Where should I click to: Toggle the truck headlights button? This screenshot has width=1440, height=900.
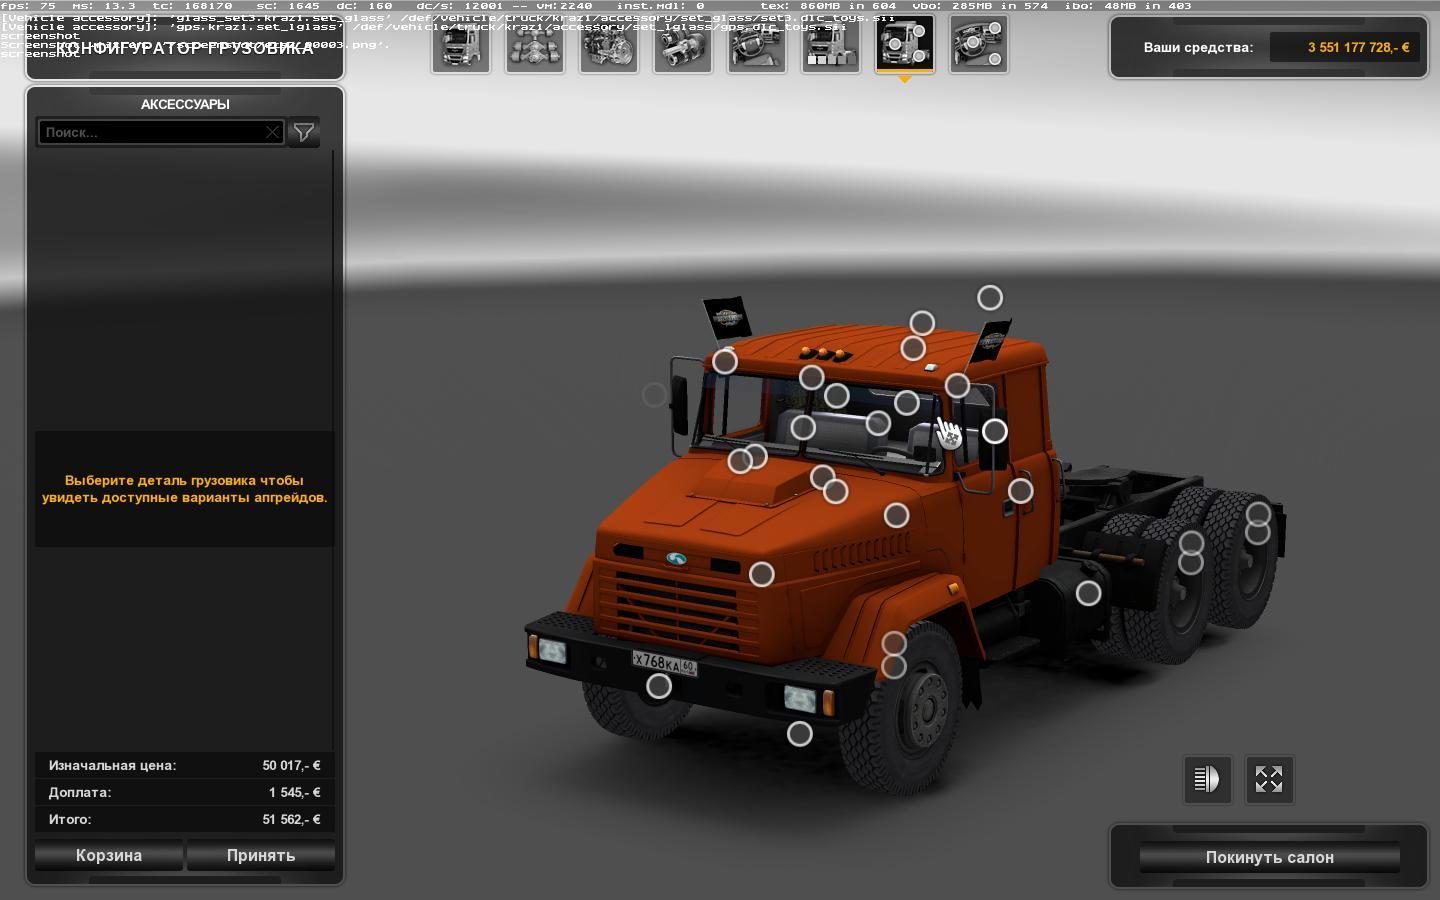[x=1207, y=779]
